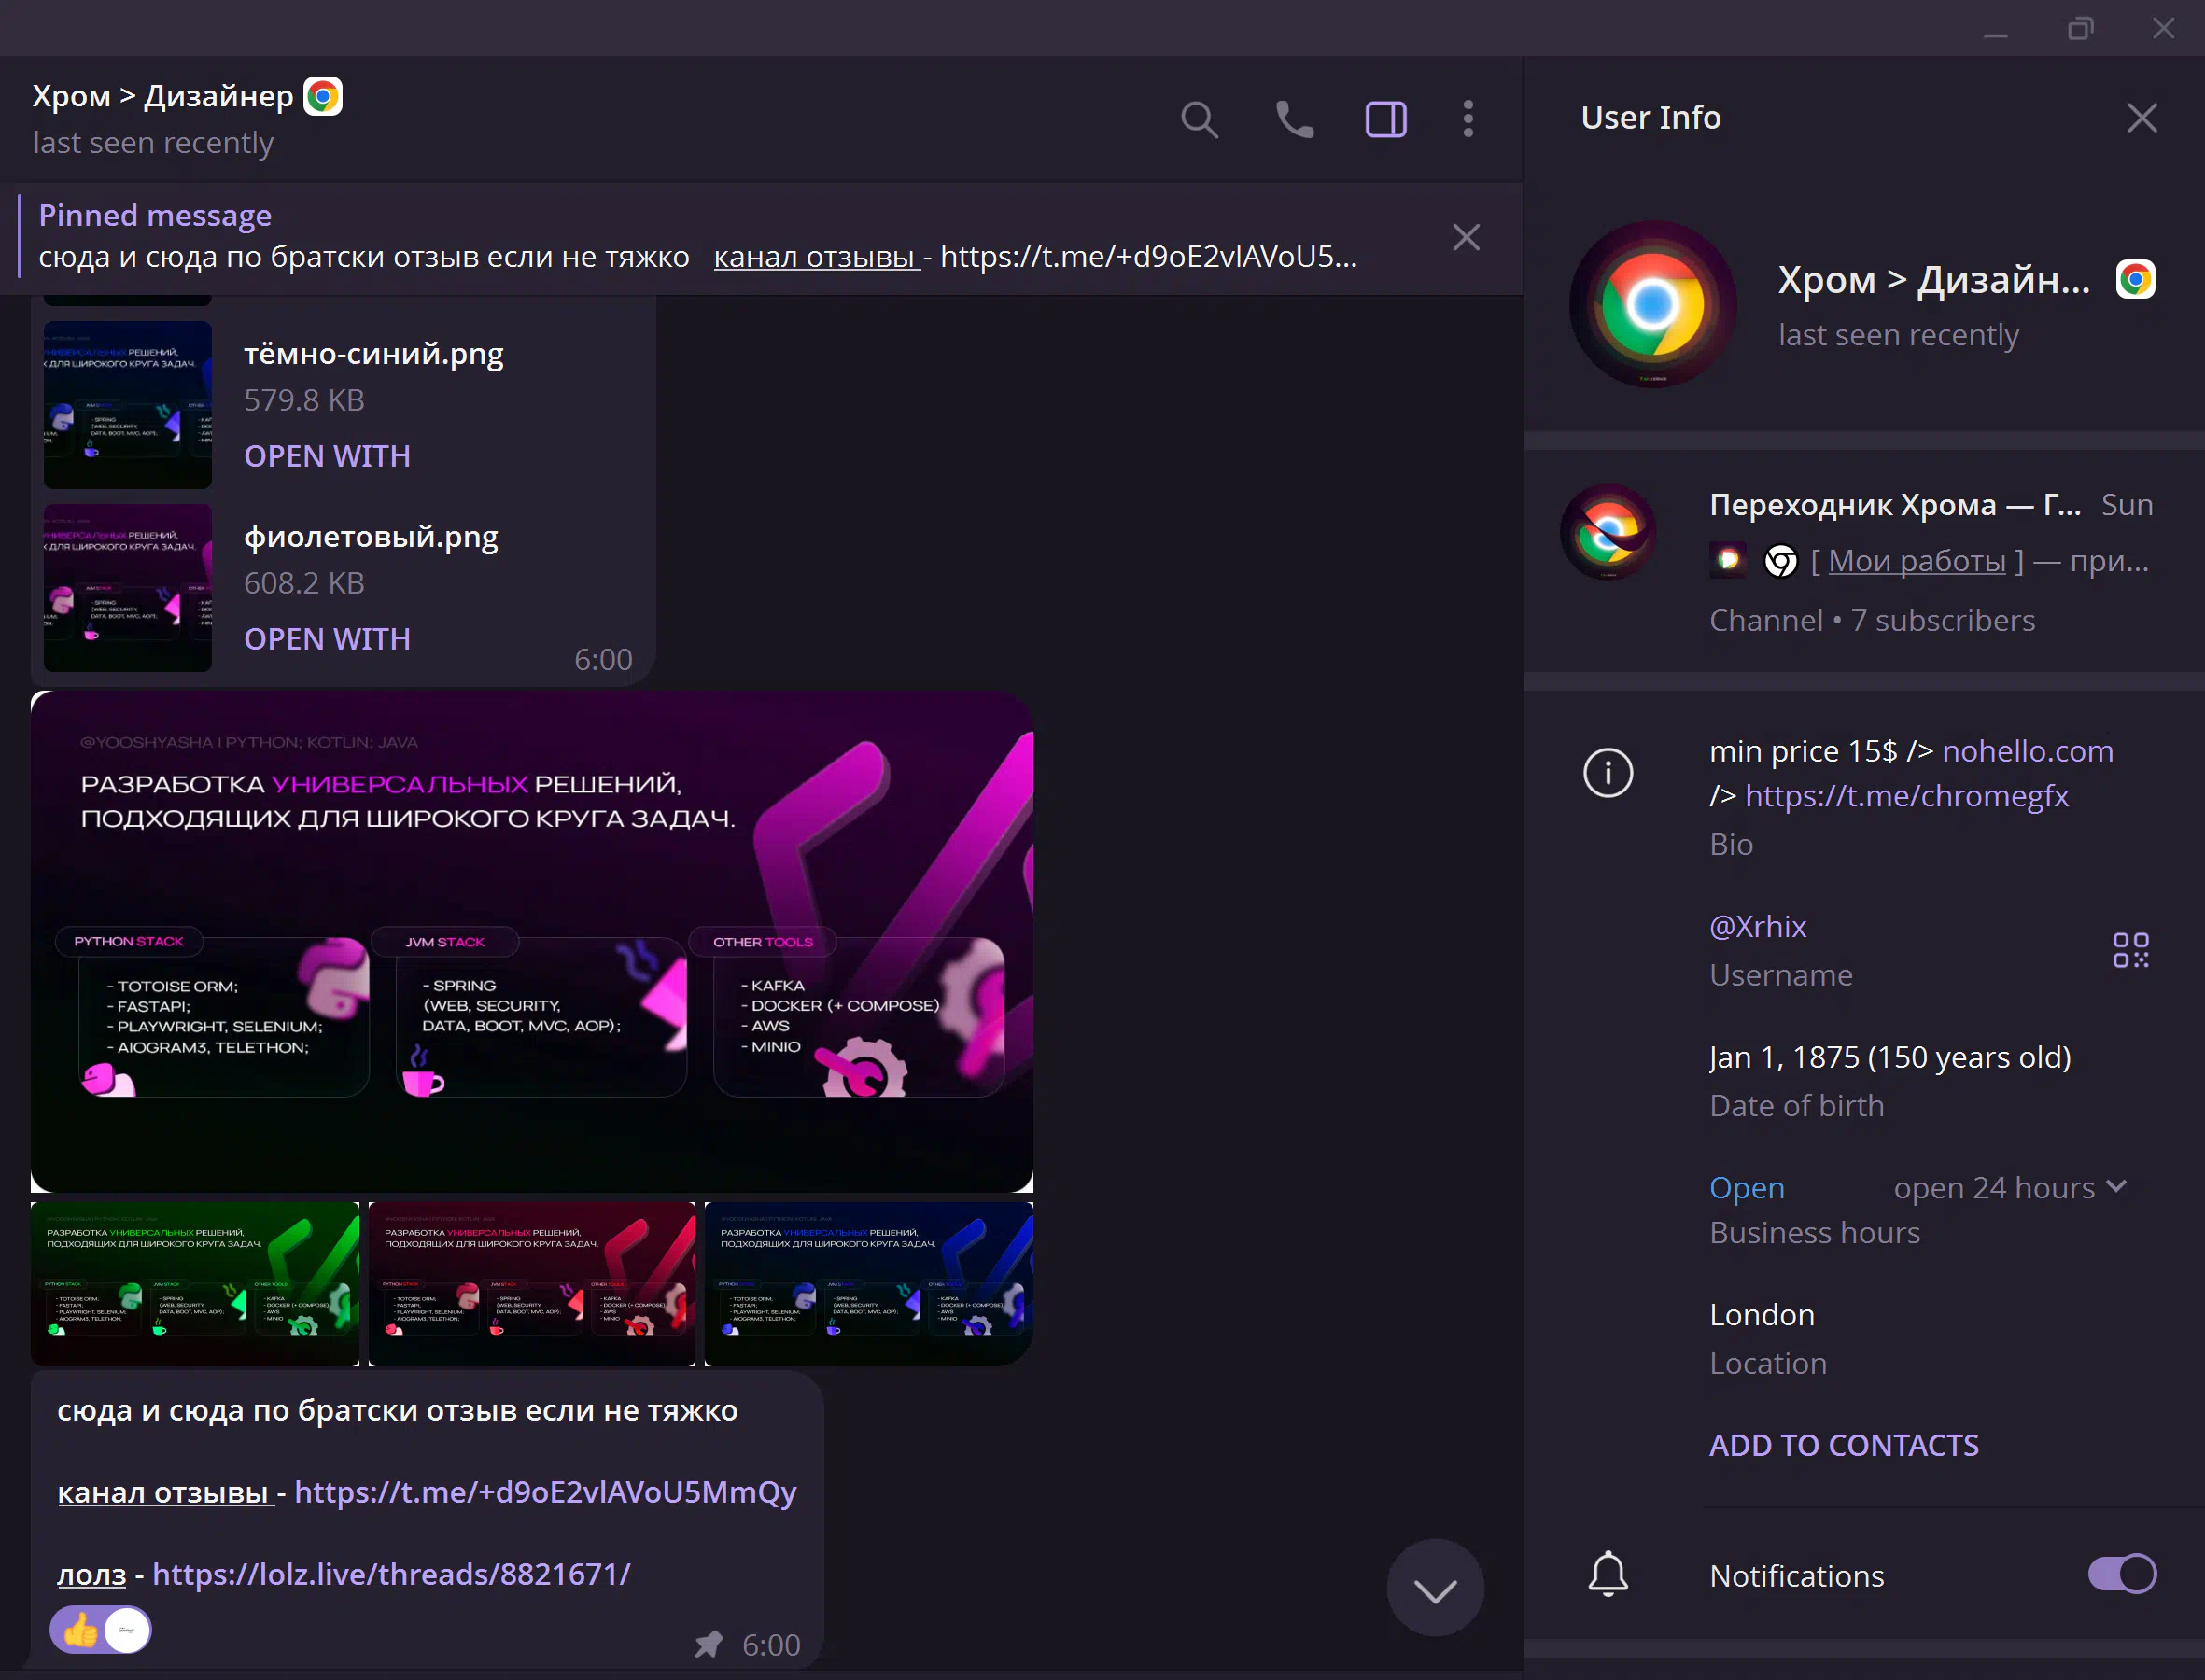This screenshot has width=2205, height=1680.
Task: Toggle the Notifications switch
Action: coord(2121,1574)
